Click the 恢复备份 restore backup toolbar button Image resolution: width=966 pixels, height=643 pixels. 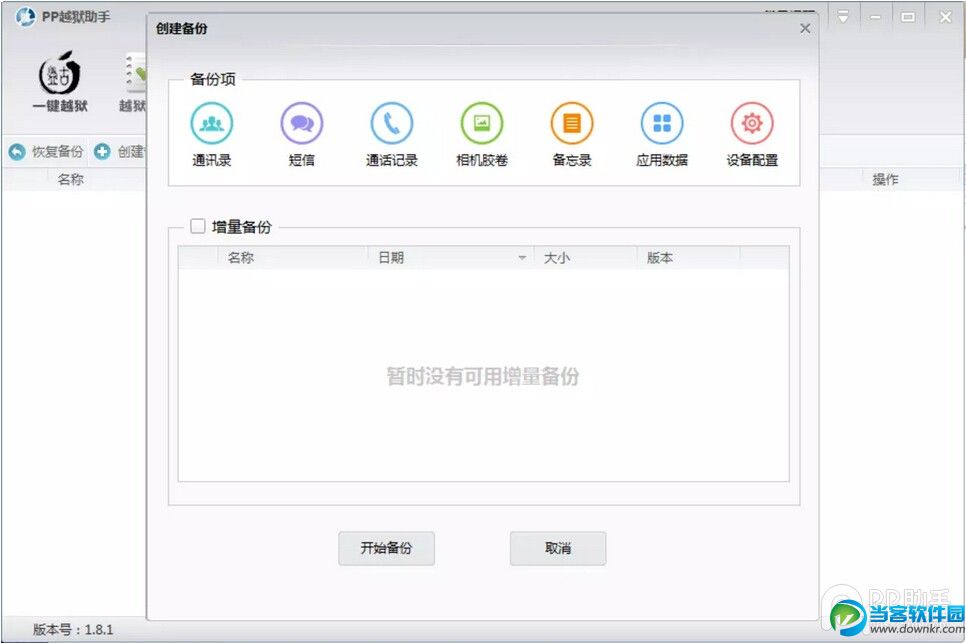click(x=46, y=152)
